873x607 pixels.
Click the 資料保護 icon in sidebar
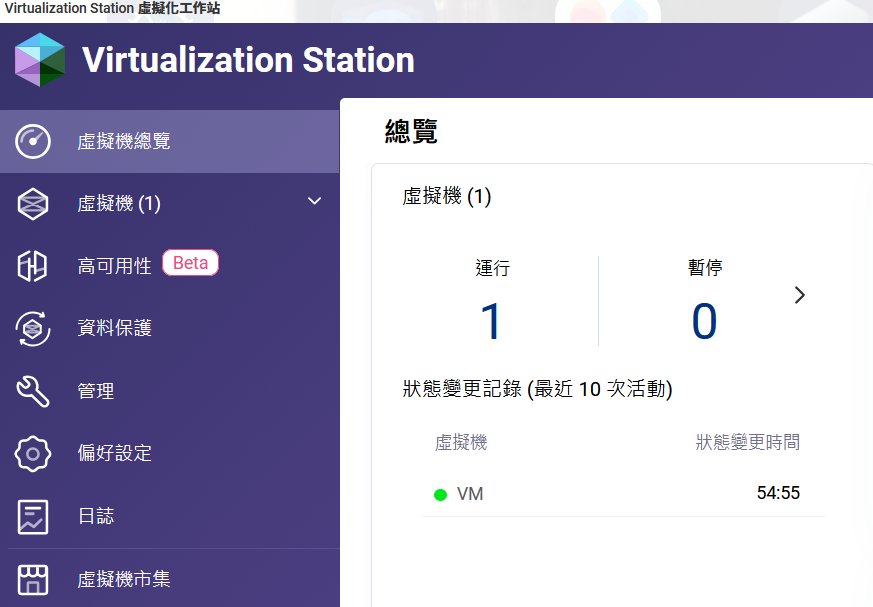pyautogui.click(x=33, y=328)
